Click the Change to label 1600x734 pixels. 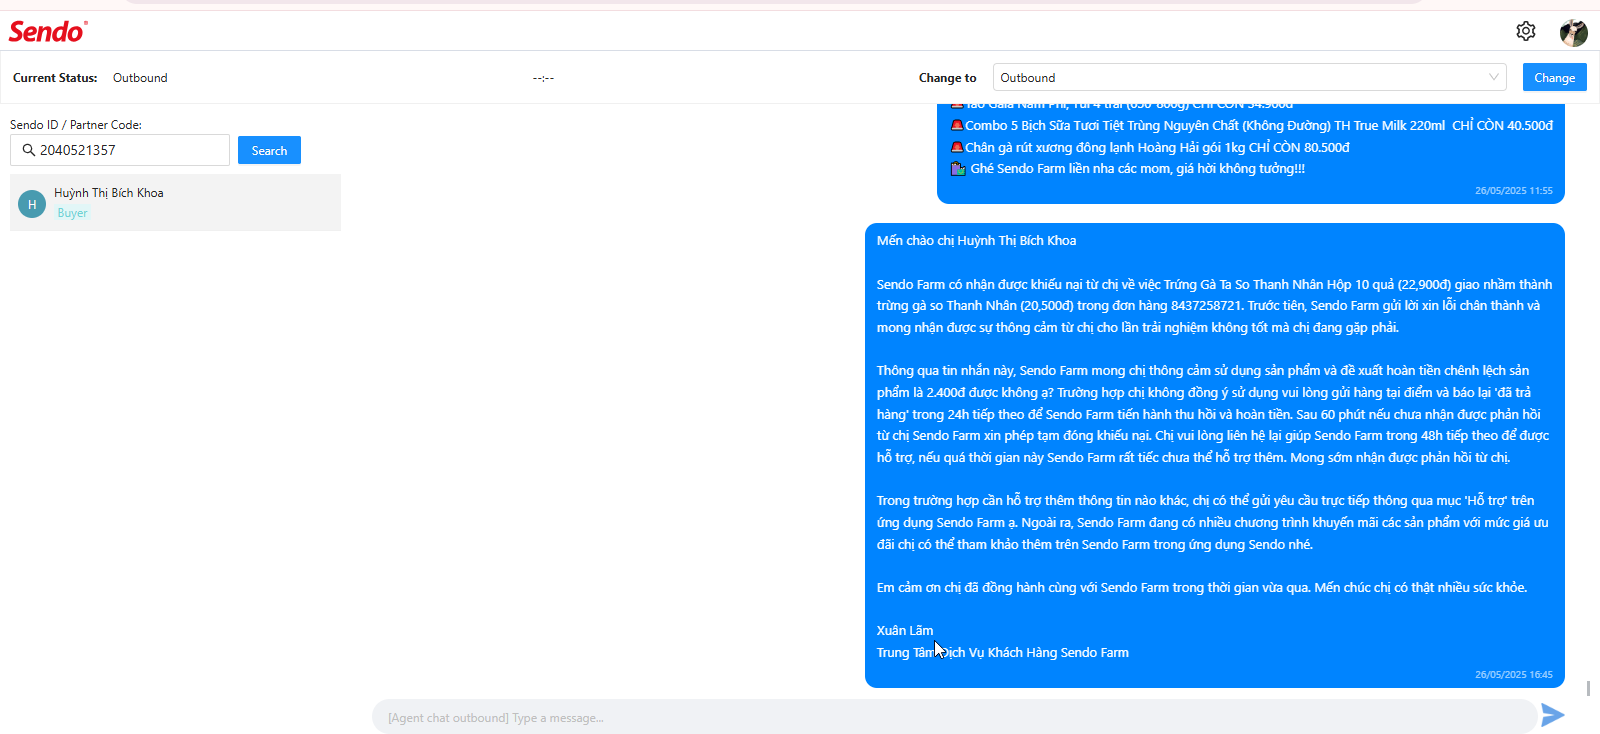click(947, 78)
